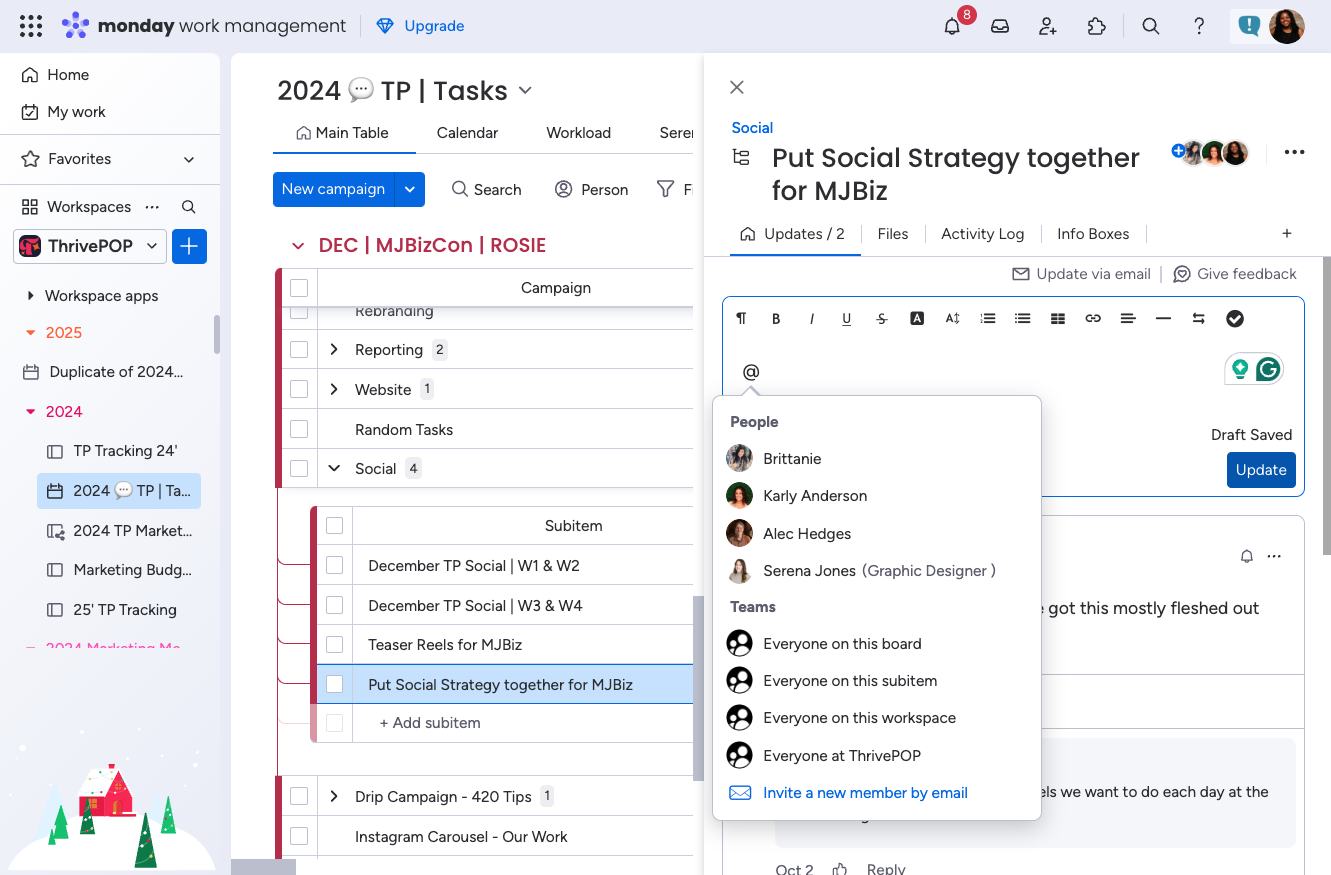
Task: Click the New campaign button
Action: tap(334, 189)
